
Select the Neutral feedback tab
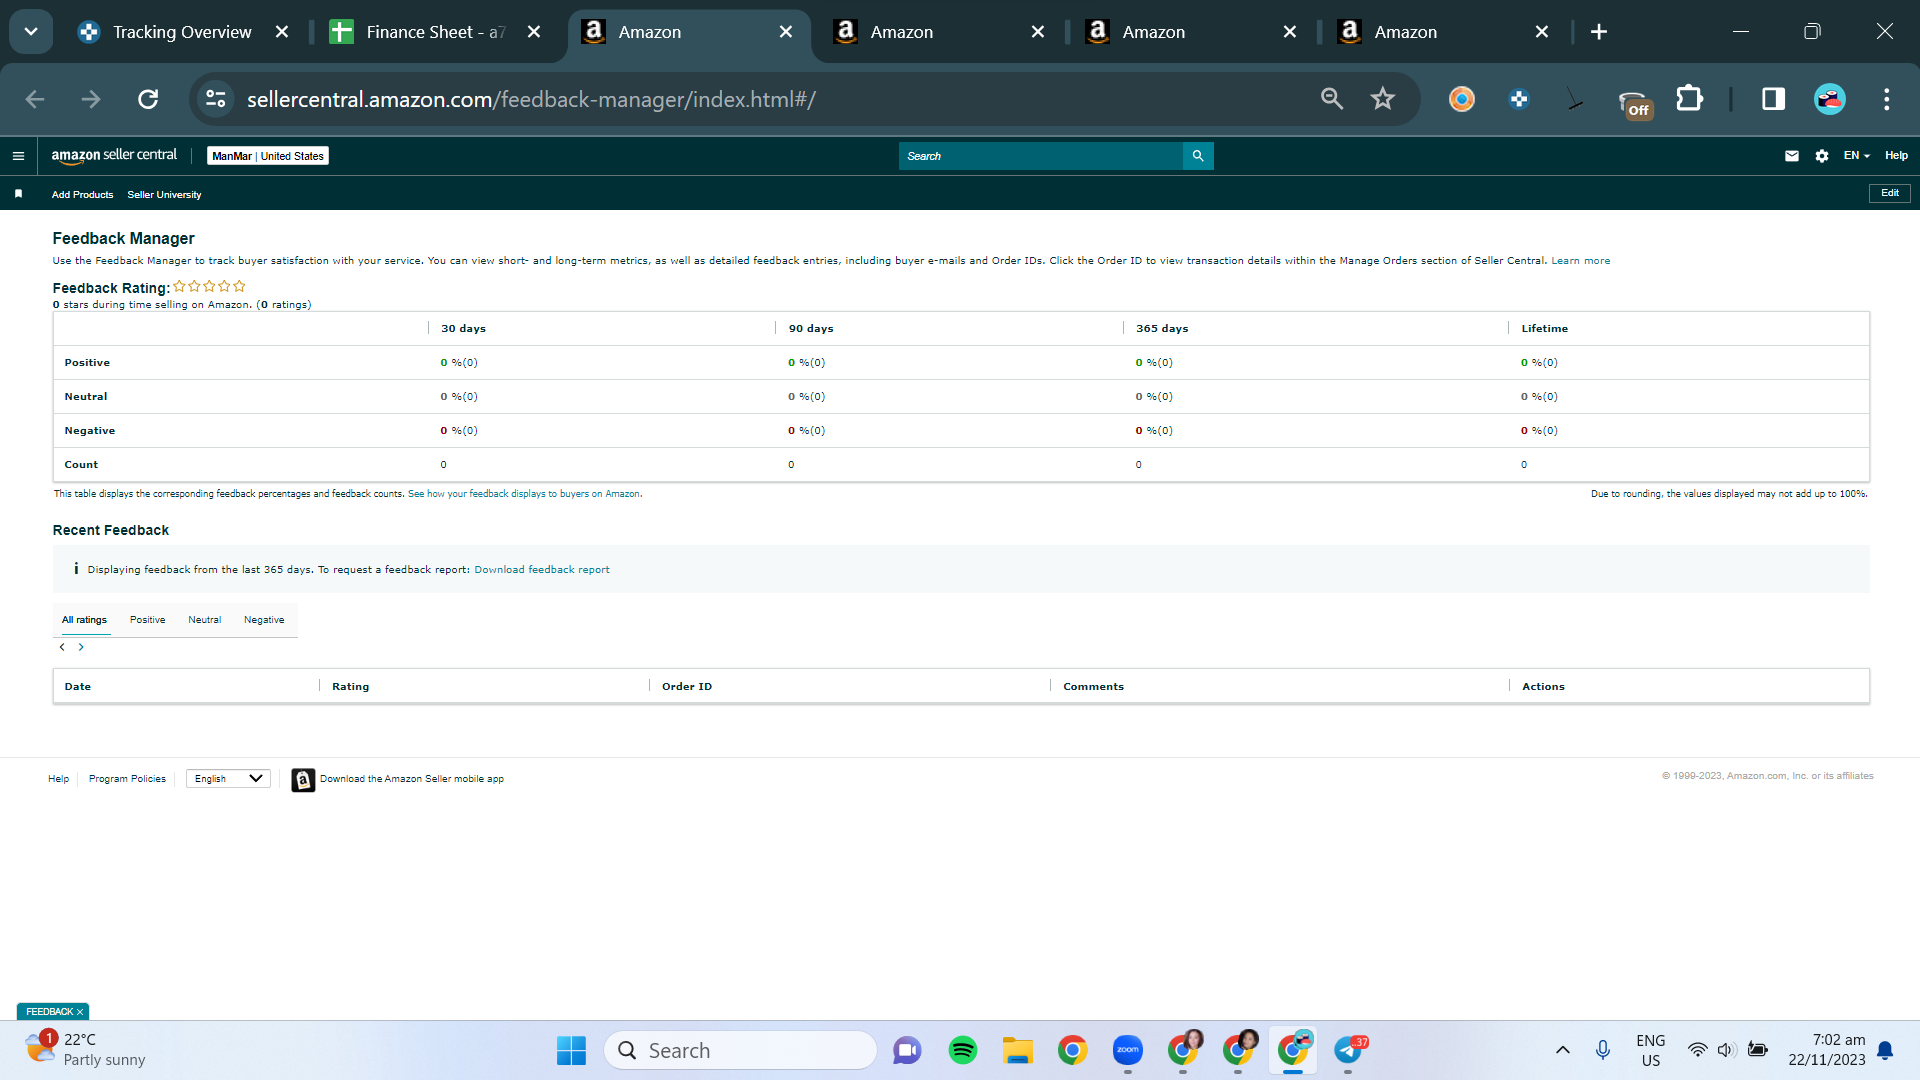pos(205,620)
